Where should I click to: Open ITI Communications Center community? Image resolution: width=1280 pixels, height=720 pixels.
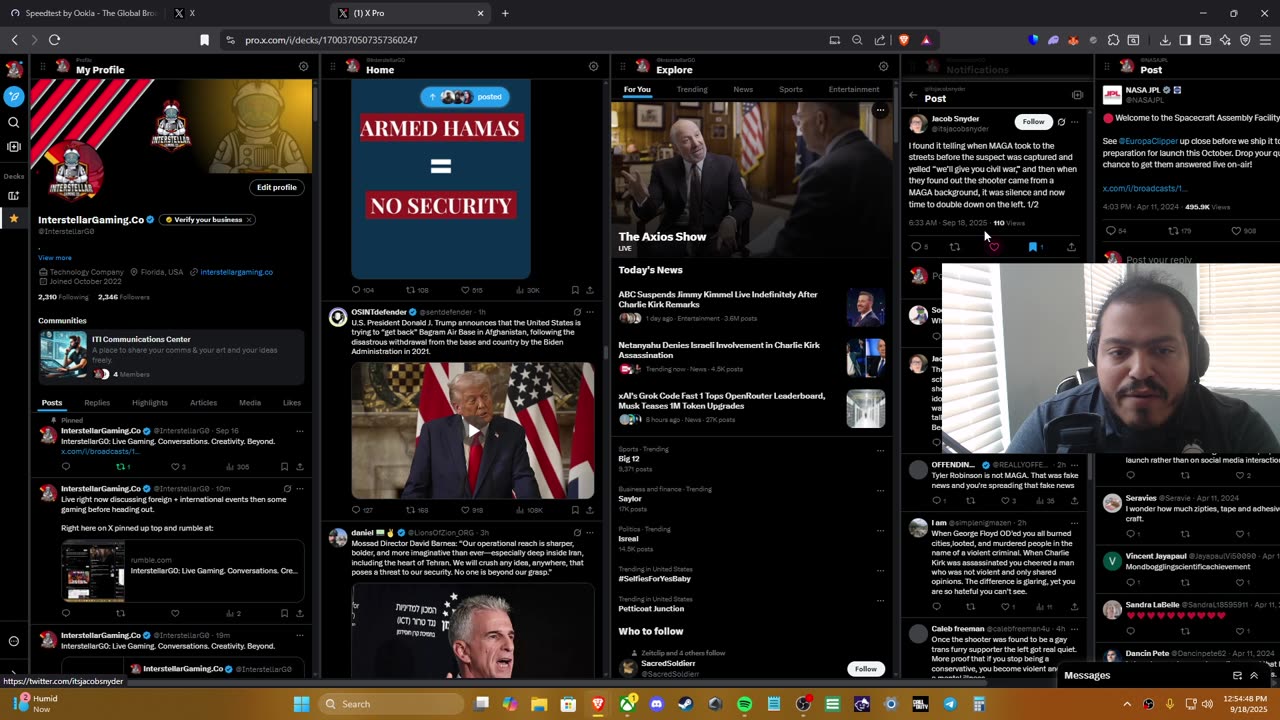point(170,359)
